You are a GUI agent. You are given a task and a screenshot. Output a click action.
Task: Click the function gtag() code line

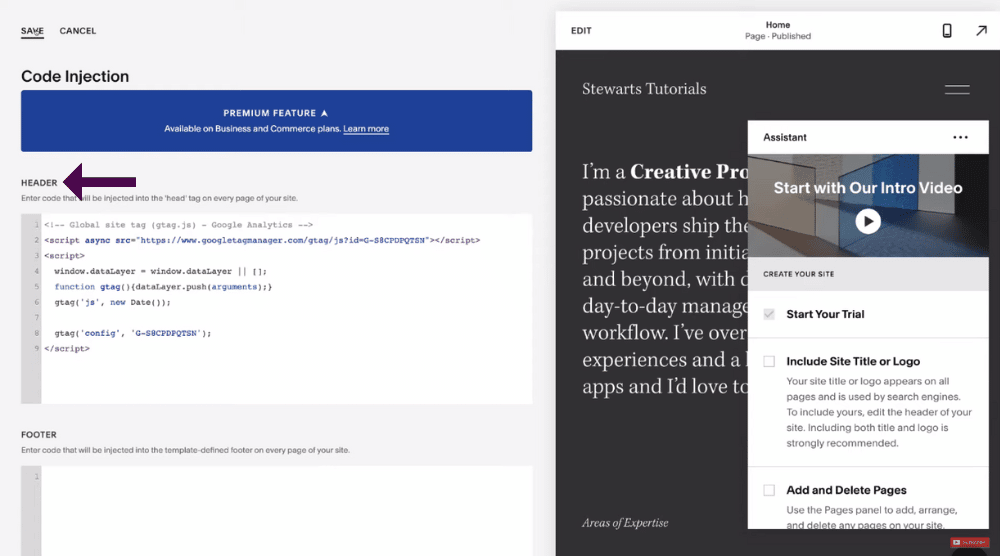[163, 287]
